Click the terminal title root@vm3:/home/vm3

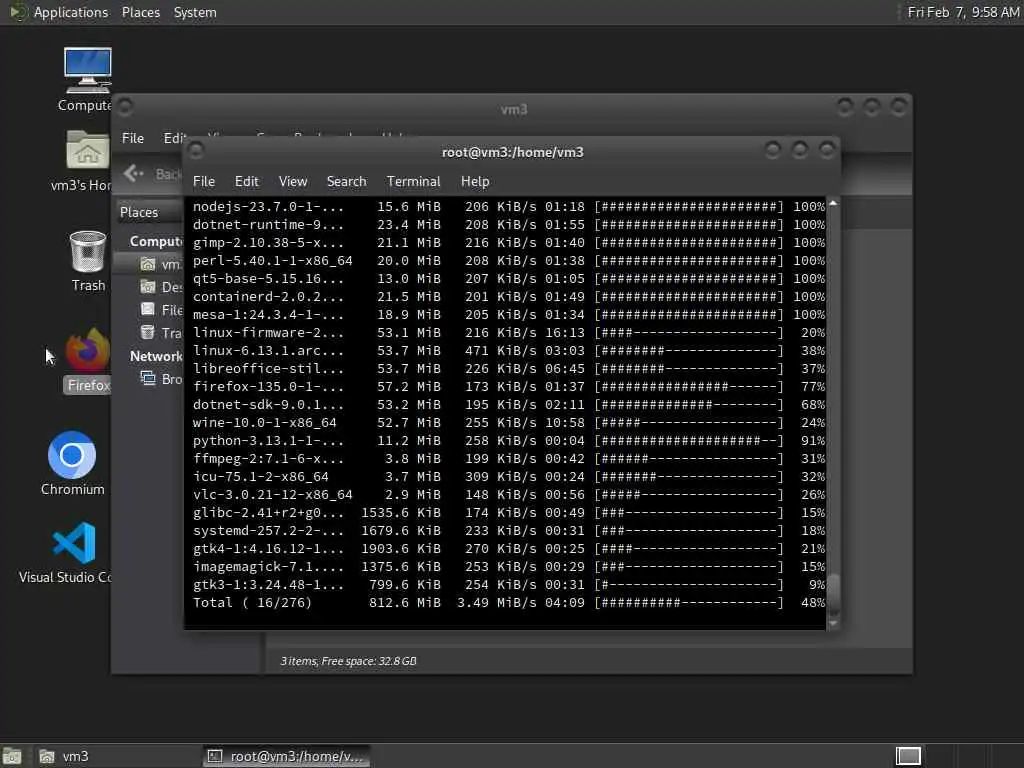(513, 152)
